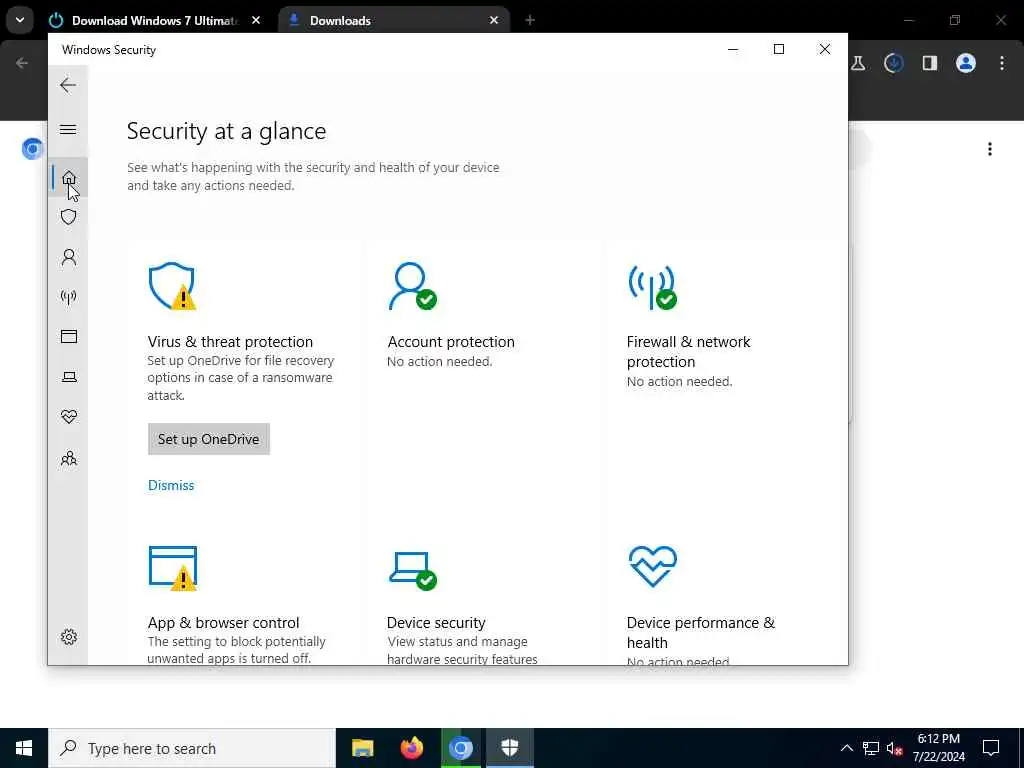The height and width of the screenshot is (768, 1024).
Task: Click the back arrow in Windows Security
Action: coord(68,85)
